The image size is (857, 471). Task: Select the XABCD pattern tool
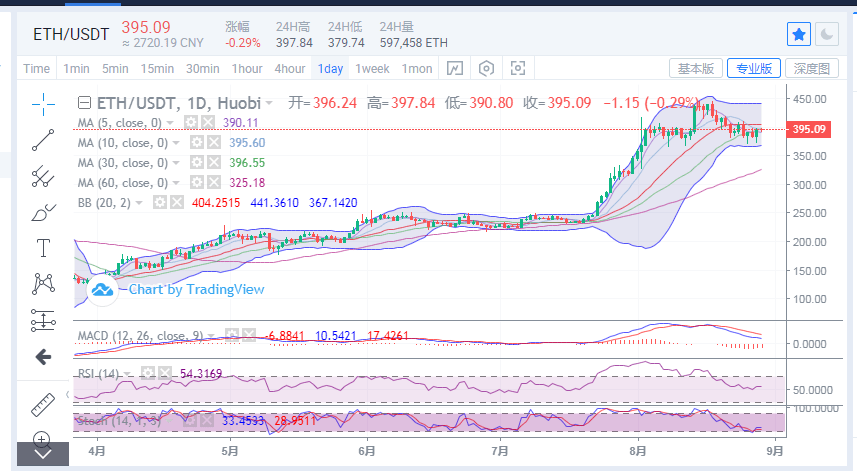(43, 284)
